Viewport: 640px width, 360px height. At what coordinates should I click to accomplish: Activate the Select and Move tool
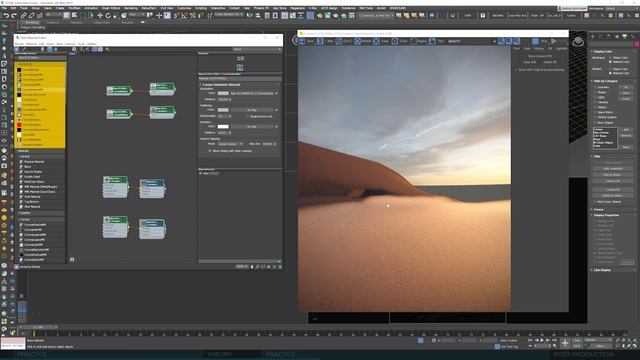pyautogui.click(x=100, y=16)
